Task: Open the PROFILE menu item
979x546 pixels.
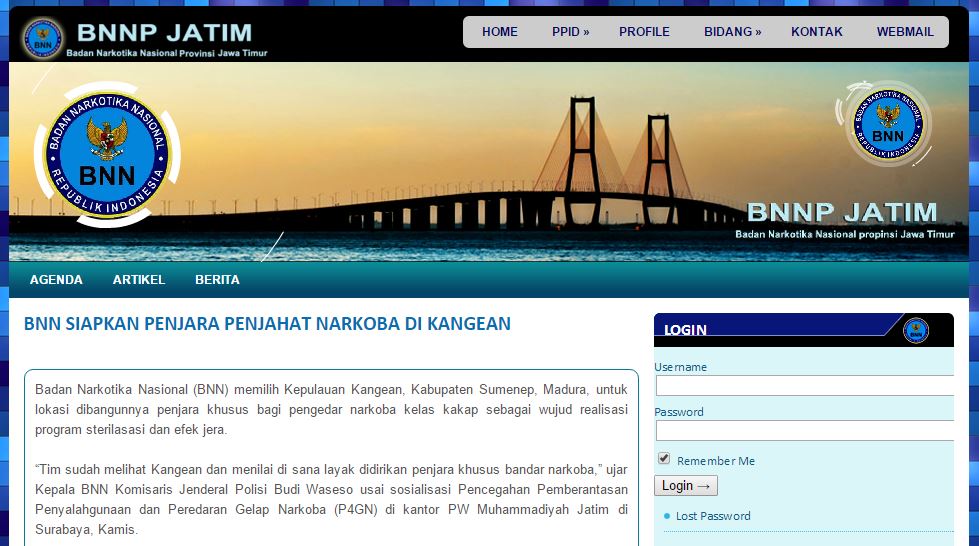Action: click(x=644, y=32)
